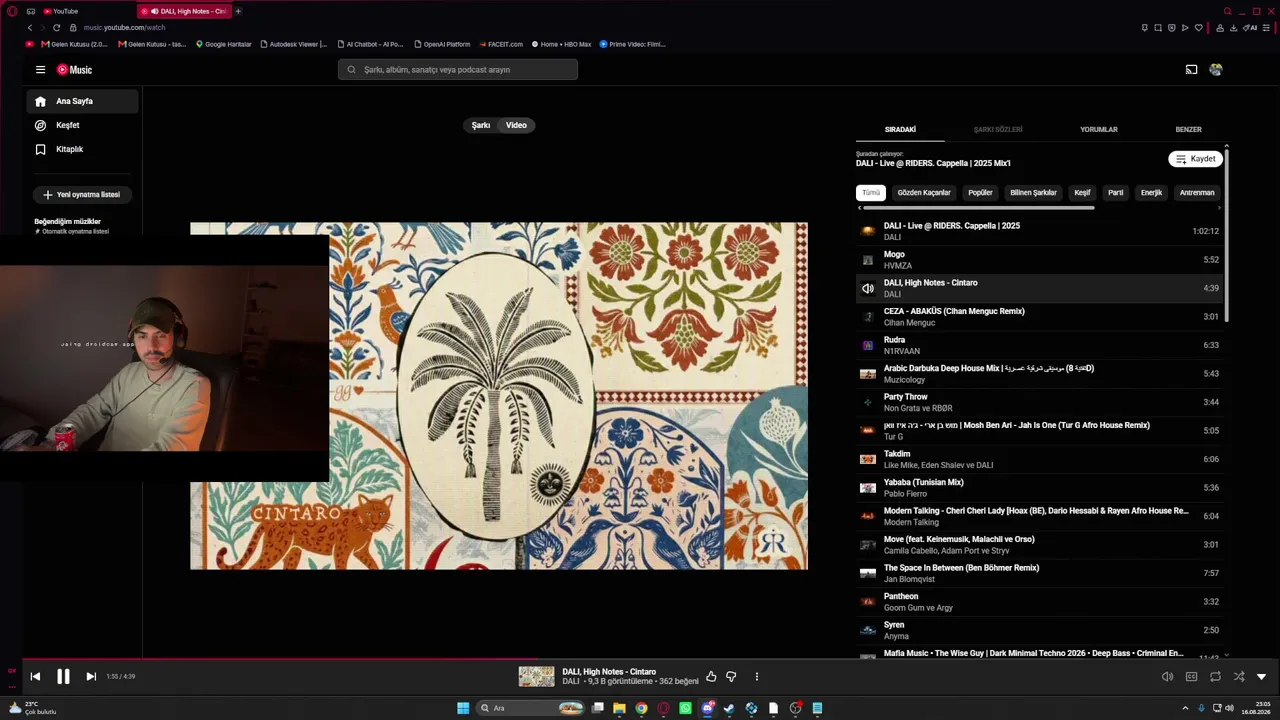Open the cast to device icon
Screen dimensions: 1280x720
tap(1191, 70)
